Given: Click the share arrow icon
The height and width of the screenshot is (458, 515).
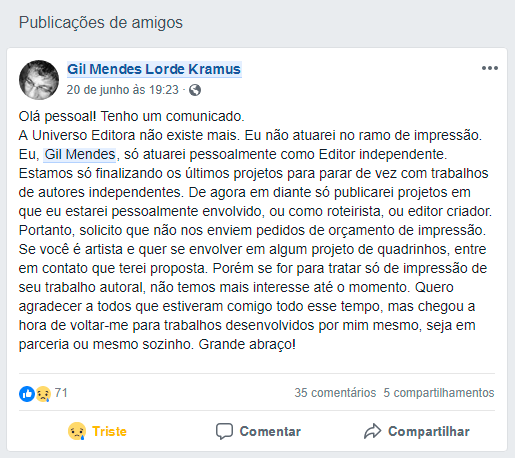Looking at the screenshot, I should [372, 431].
